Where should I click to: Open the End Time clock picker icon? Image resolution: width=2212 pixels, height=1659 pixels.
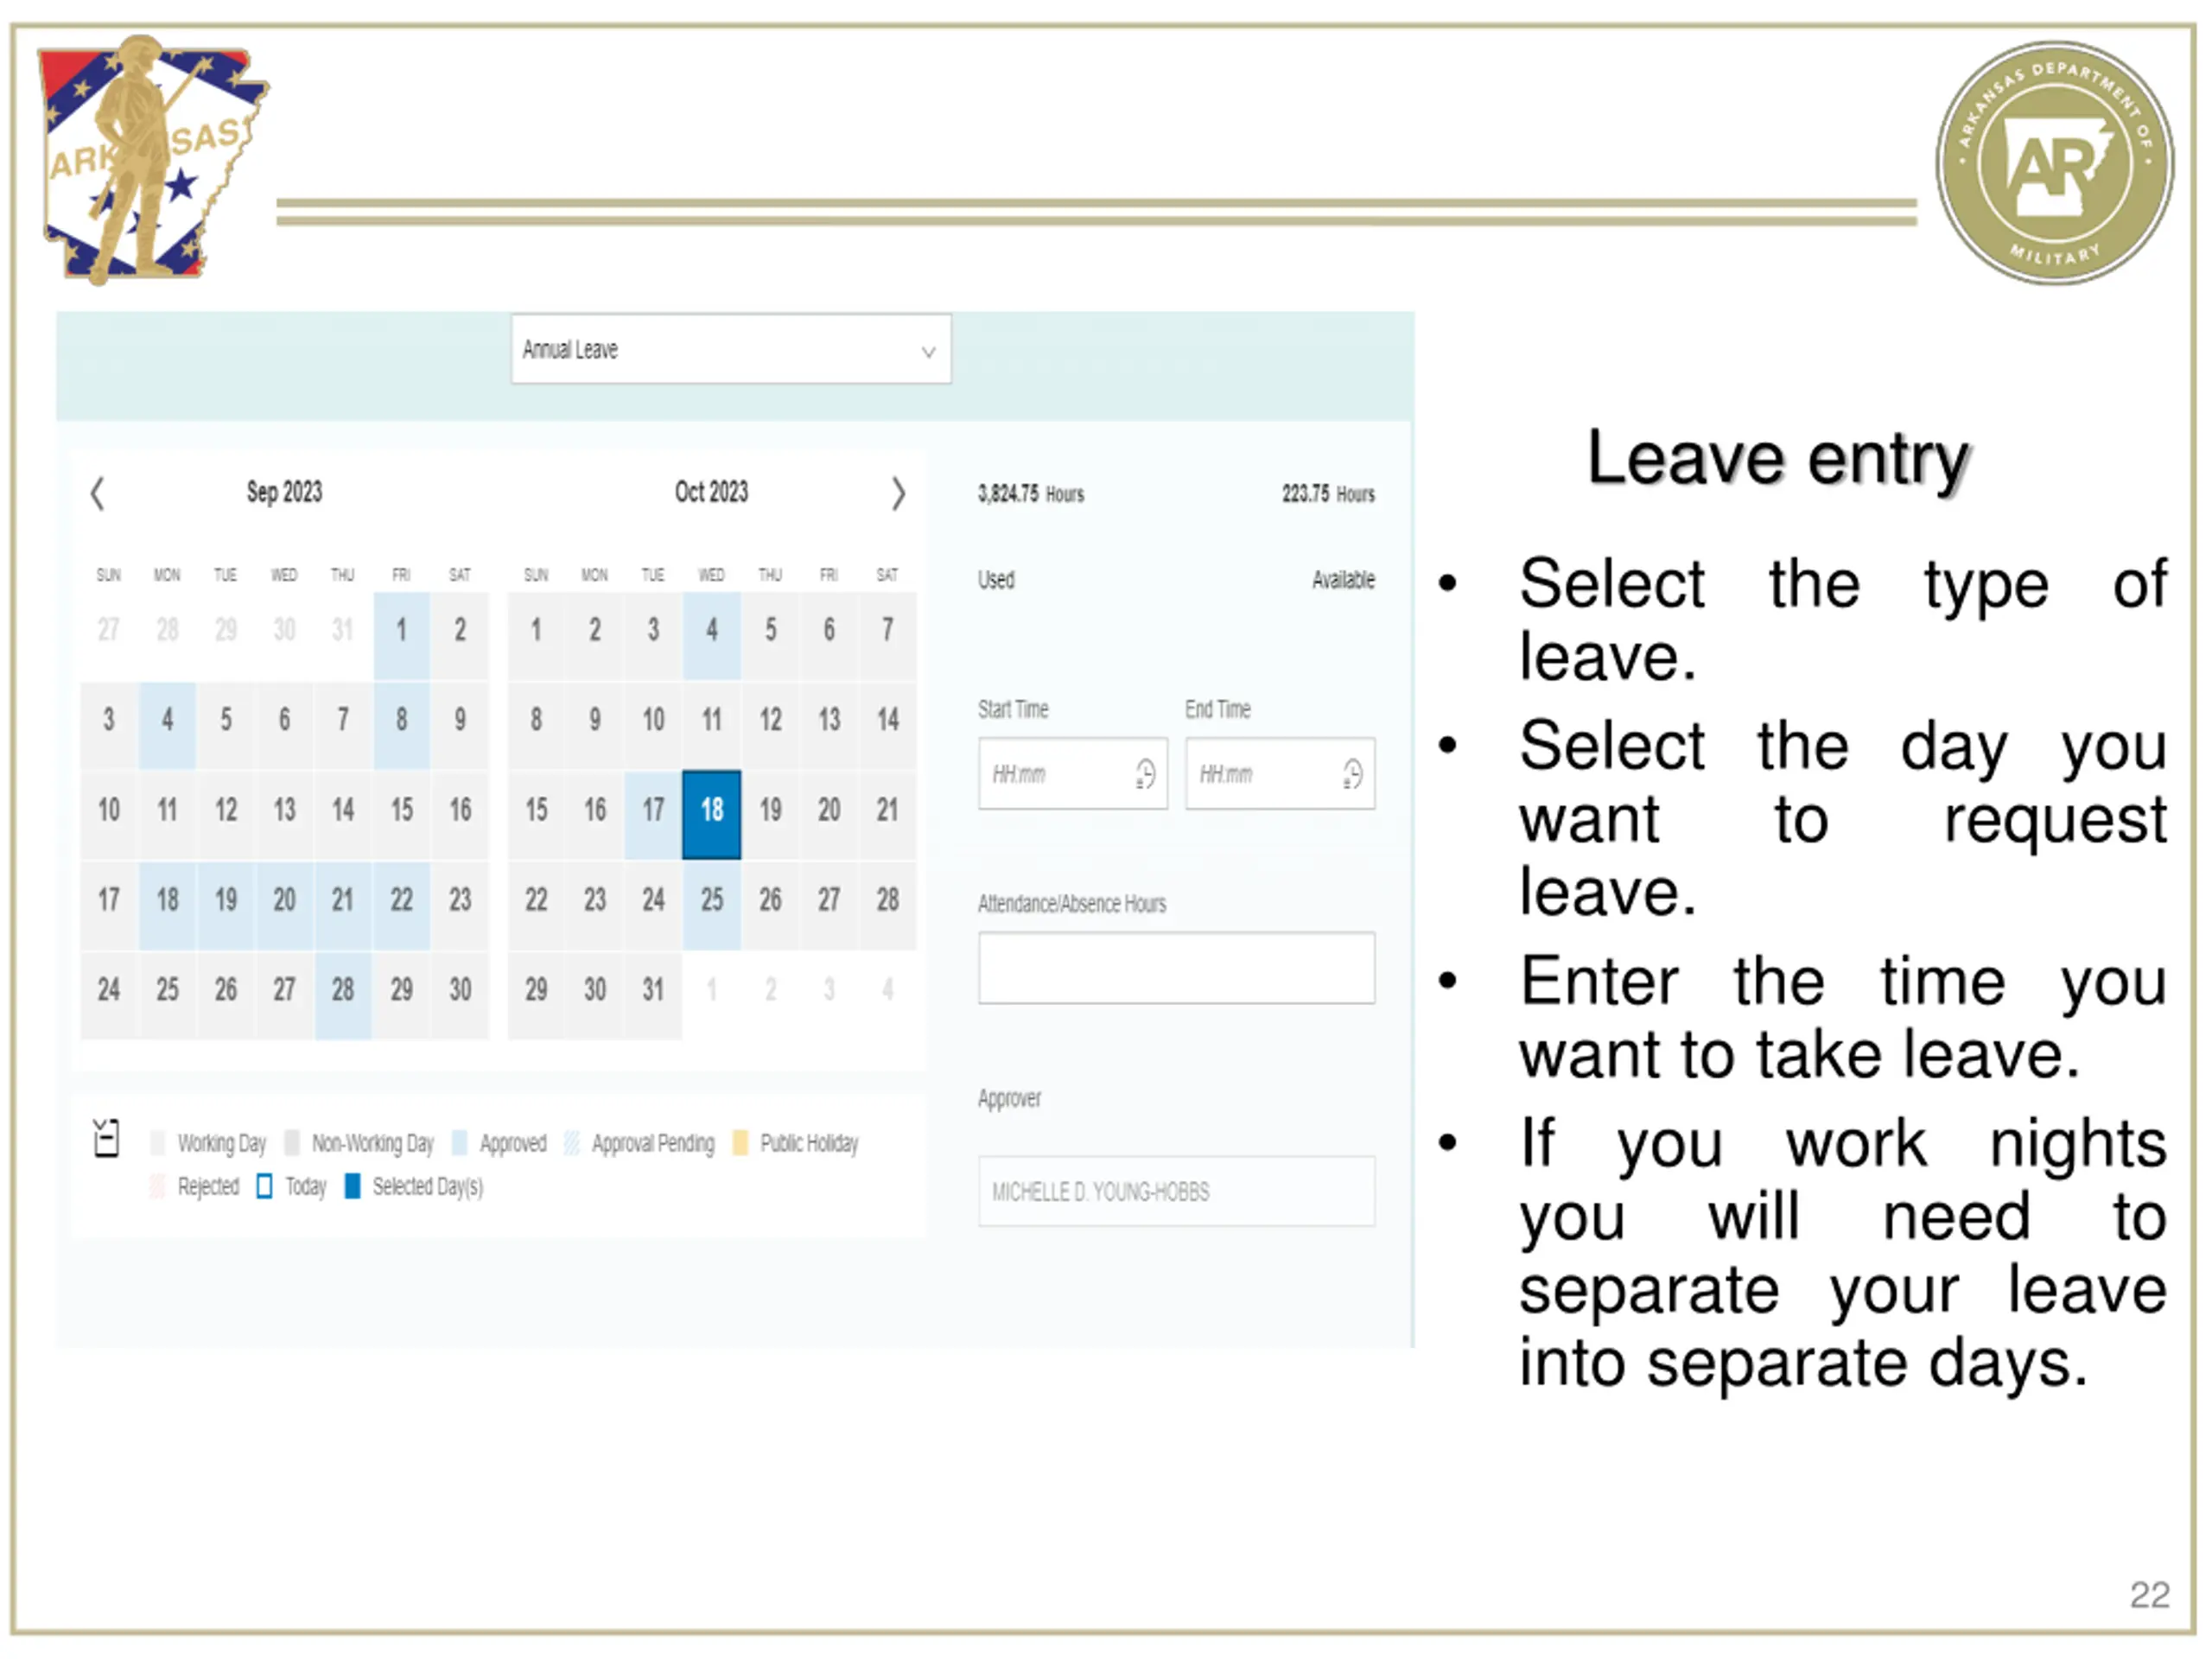click(x=1352, y=774)
